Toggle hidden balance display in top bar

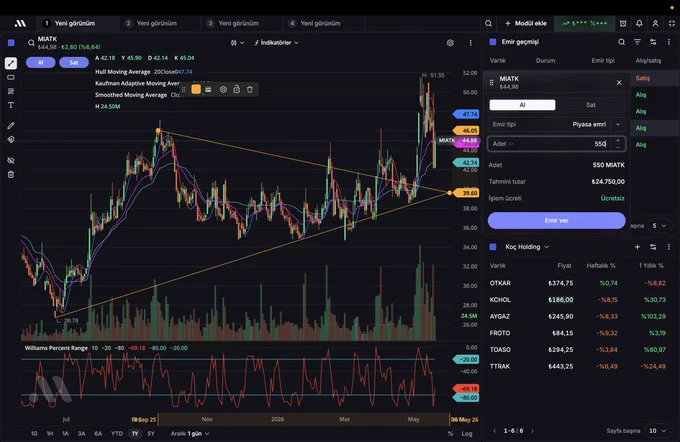[584, 23]
